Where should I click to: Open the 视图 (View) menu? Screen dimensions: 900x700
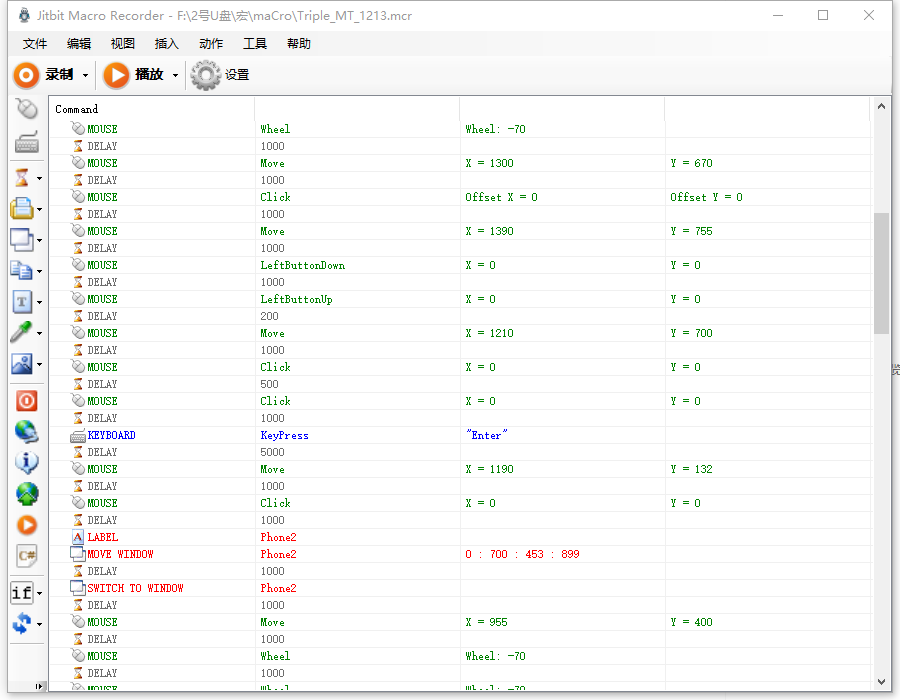coord(122,44)
